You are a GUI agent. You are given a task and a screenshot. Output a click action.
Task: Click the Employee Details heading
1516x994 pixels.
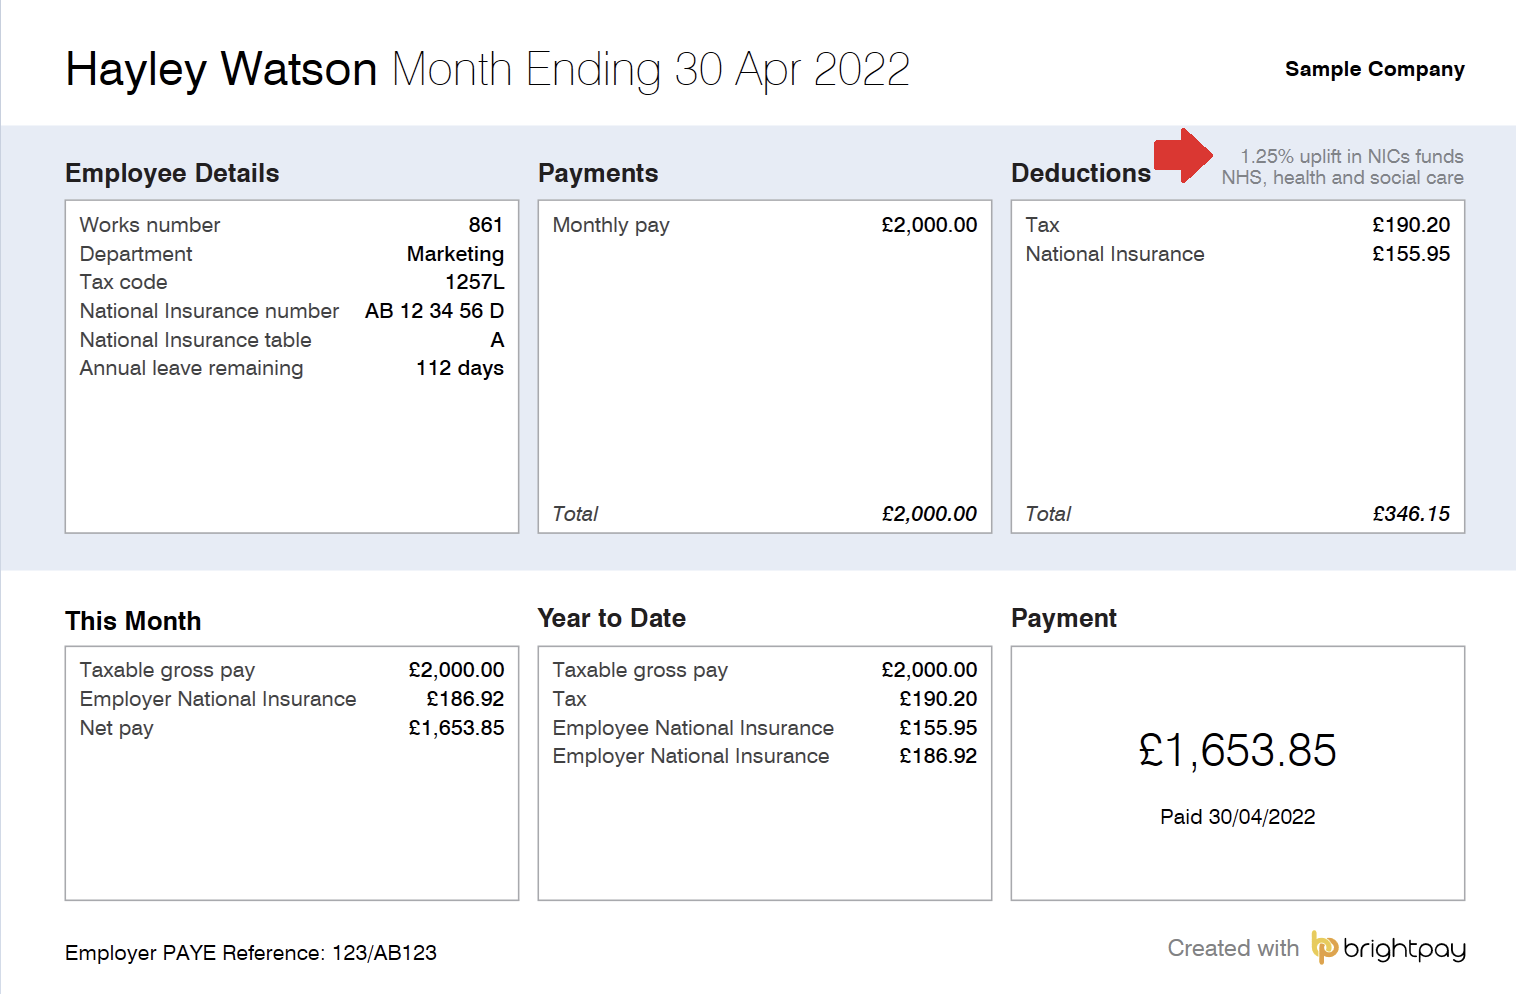(x=172, y=173)
